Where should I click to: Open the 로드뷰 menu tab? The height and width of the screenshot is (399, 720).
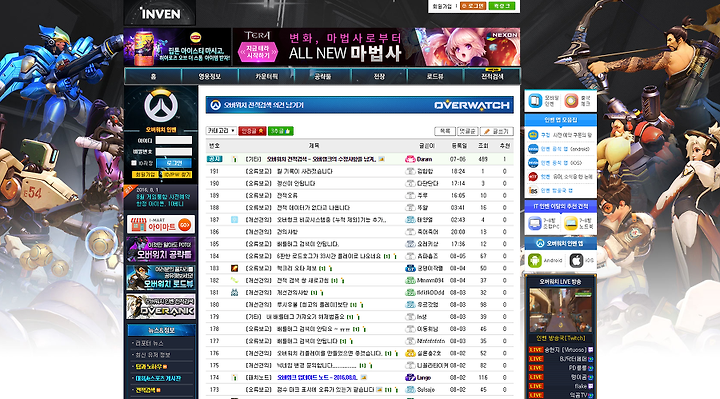point(435,76)
